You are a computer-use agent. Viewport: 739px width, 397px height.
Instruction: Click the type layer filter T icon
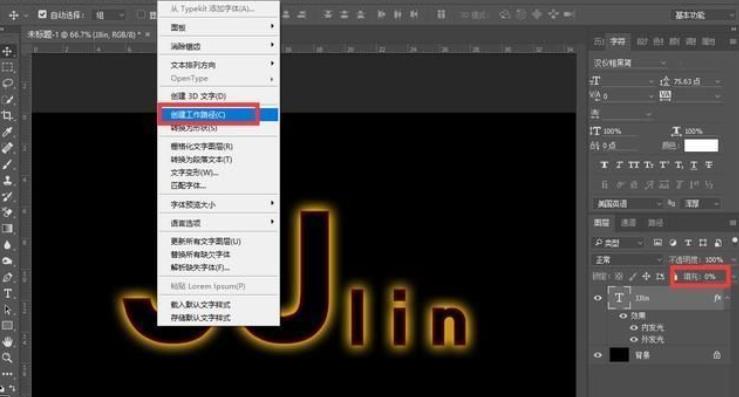(688, 243)
